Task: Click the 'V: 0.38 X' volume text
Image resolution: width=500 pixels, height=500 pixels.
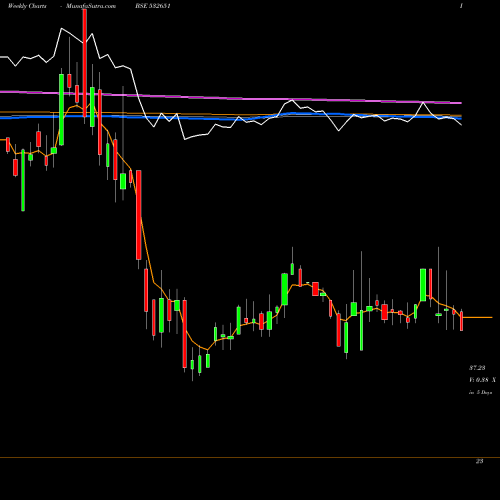Action: (482, 380)
